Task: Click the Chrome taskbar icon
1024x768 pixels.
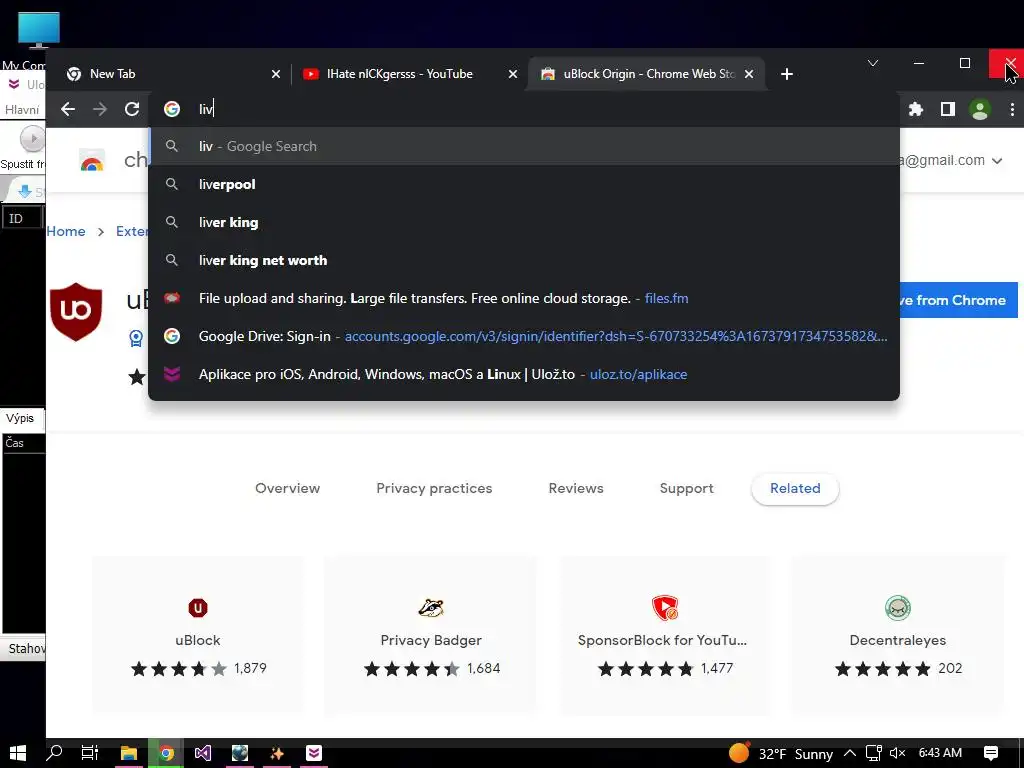Action: (166, 753)
